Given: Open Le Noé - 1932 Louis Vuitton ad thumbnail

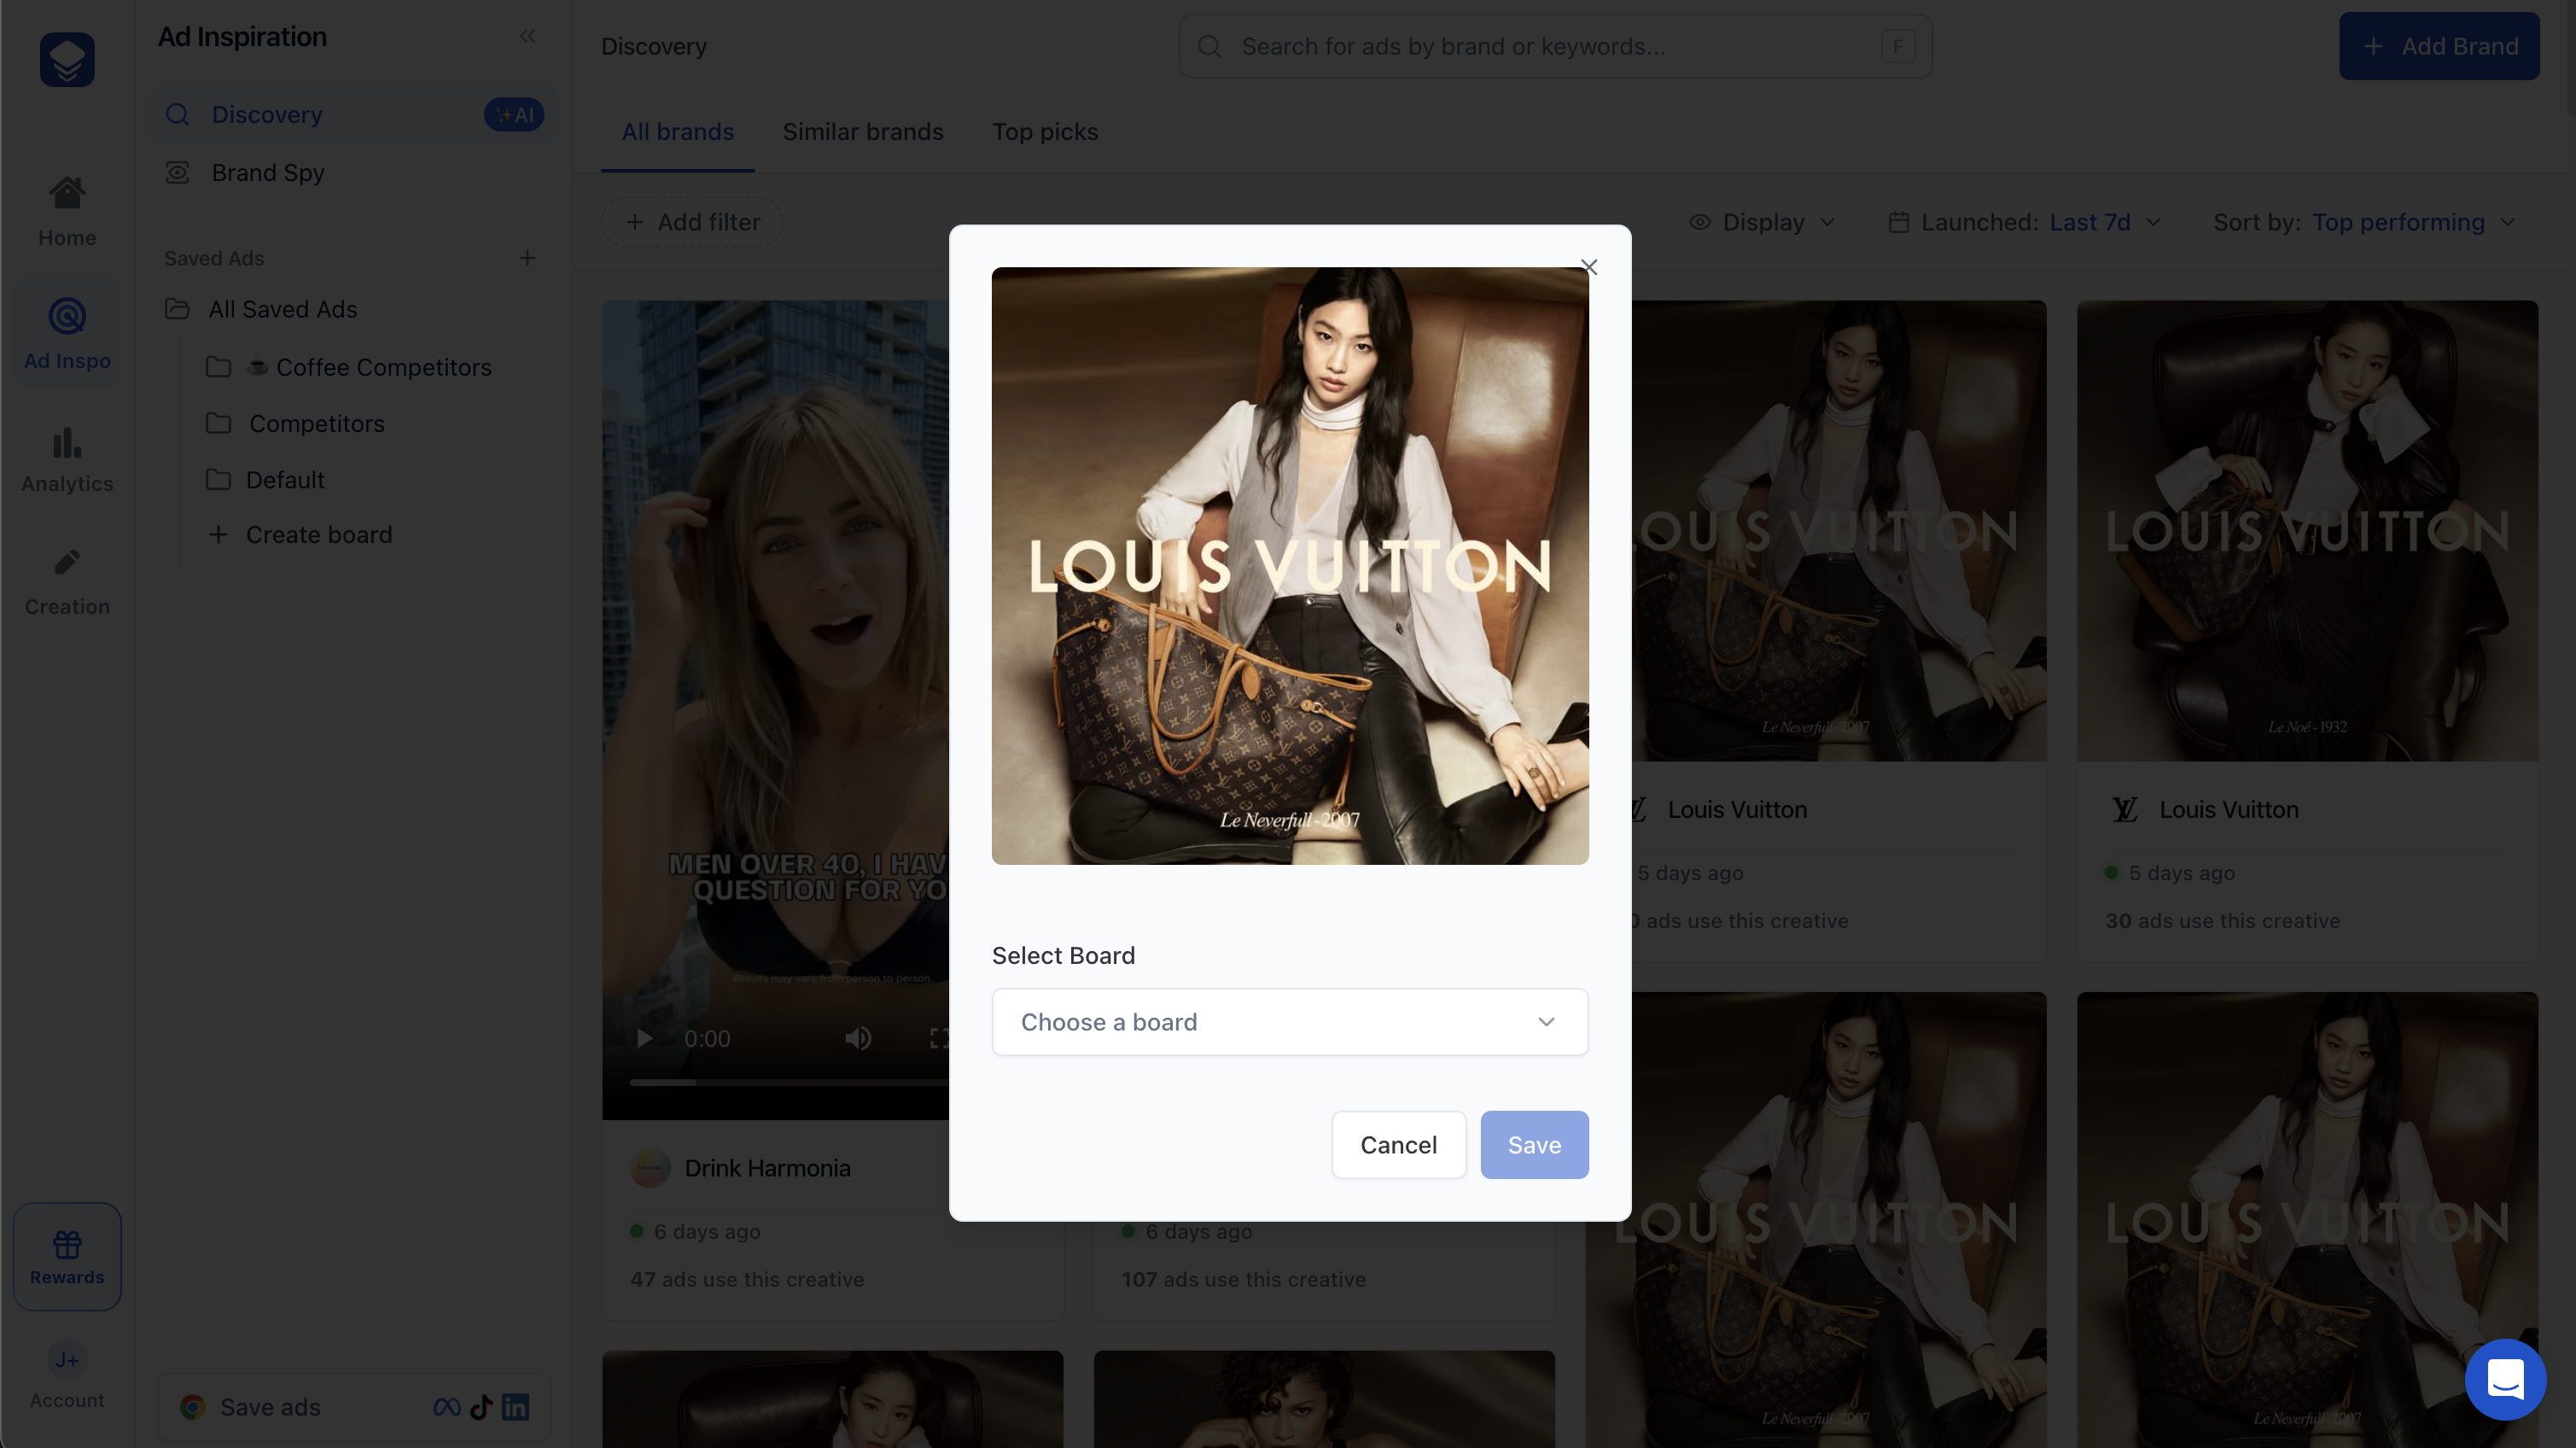Looking at the screenshot, I should (2307, 531).
